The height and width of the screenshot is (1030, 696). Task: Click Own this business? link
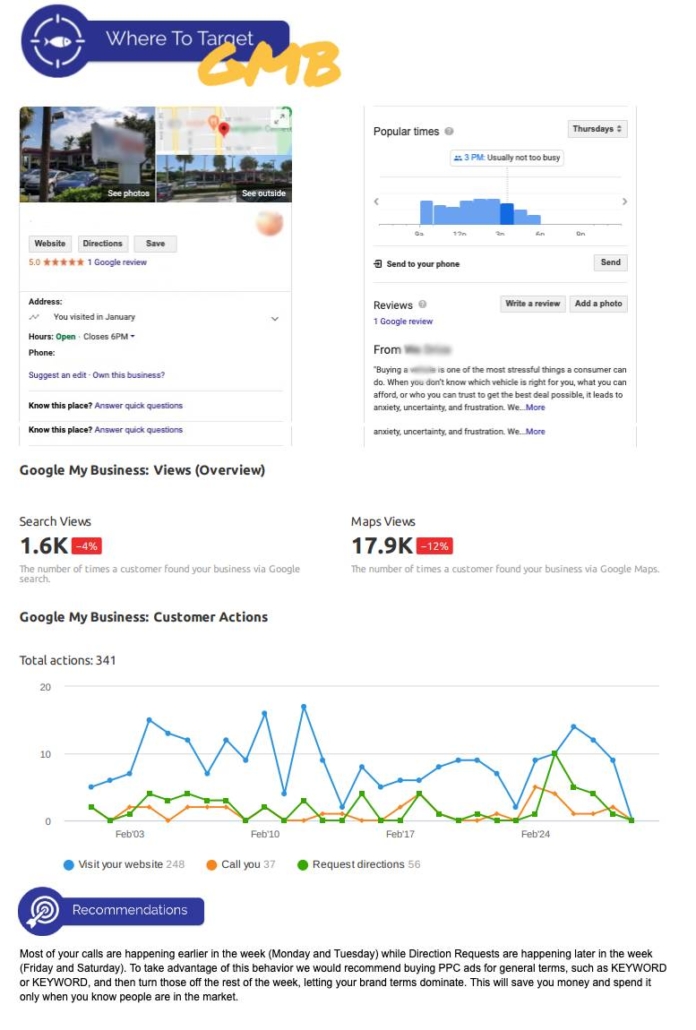coord(129,375)
